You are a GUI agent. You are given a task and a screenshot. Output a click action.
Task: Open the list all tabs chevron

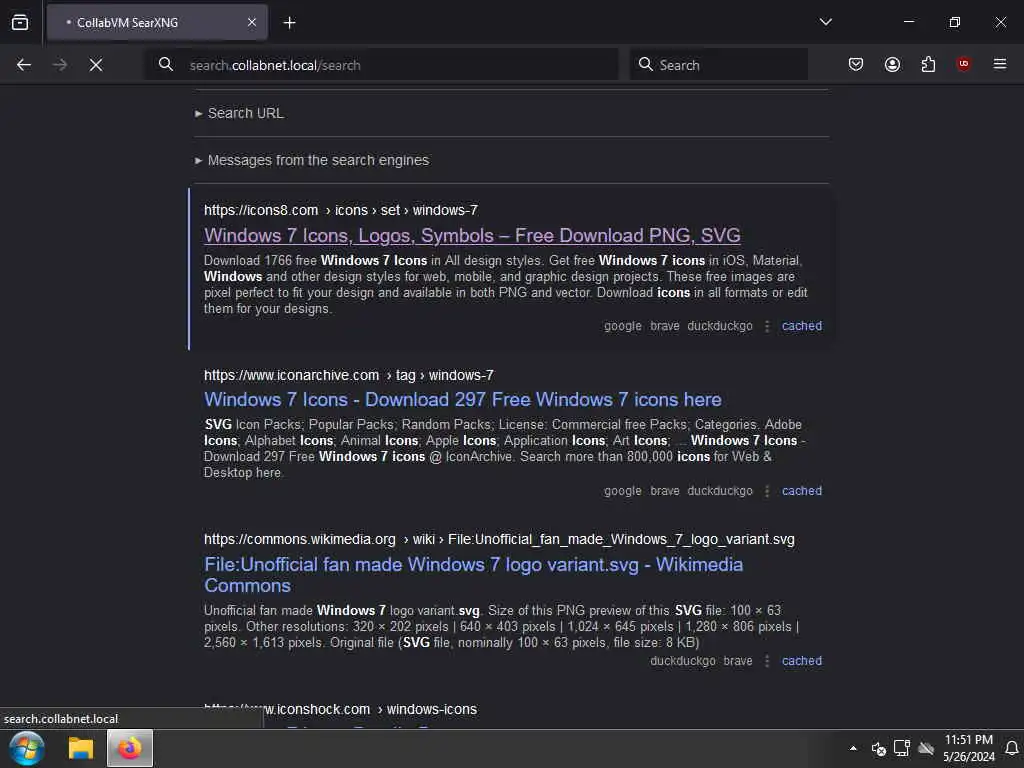[x=825, y=22]
